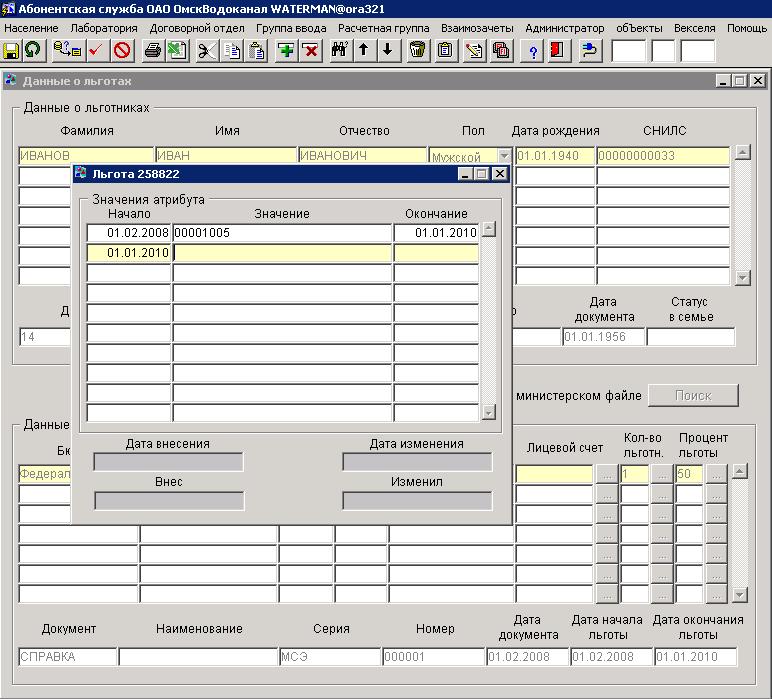Click the blue question mark help icon
Viewport: 772px width, 699px height.
click(x=533, y=50)
